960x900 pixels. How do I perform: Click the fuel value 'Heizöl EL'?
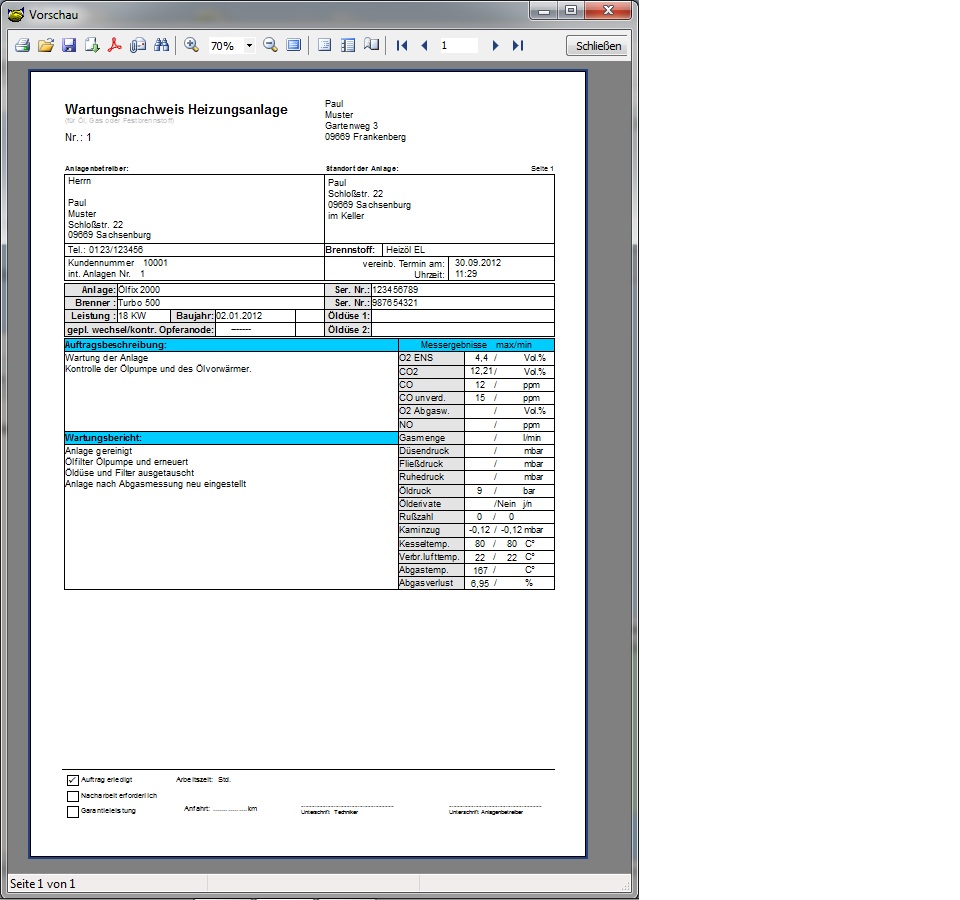pyautogui.click(x=405, y=250)
